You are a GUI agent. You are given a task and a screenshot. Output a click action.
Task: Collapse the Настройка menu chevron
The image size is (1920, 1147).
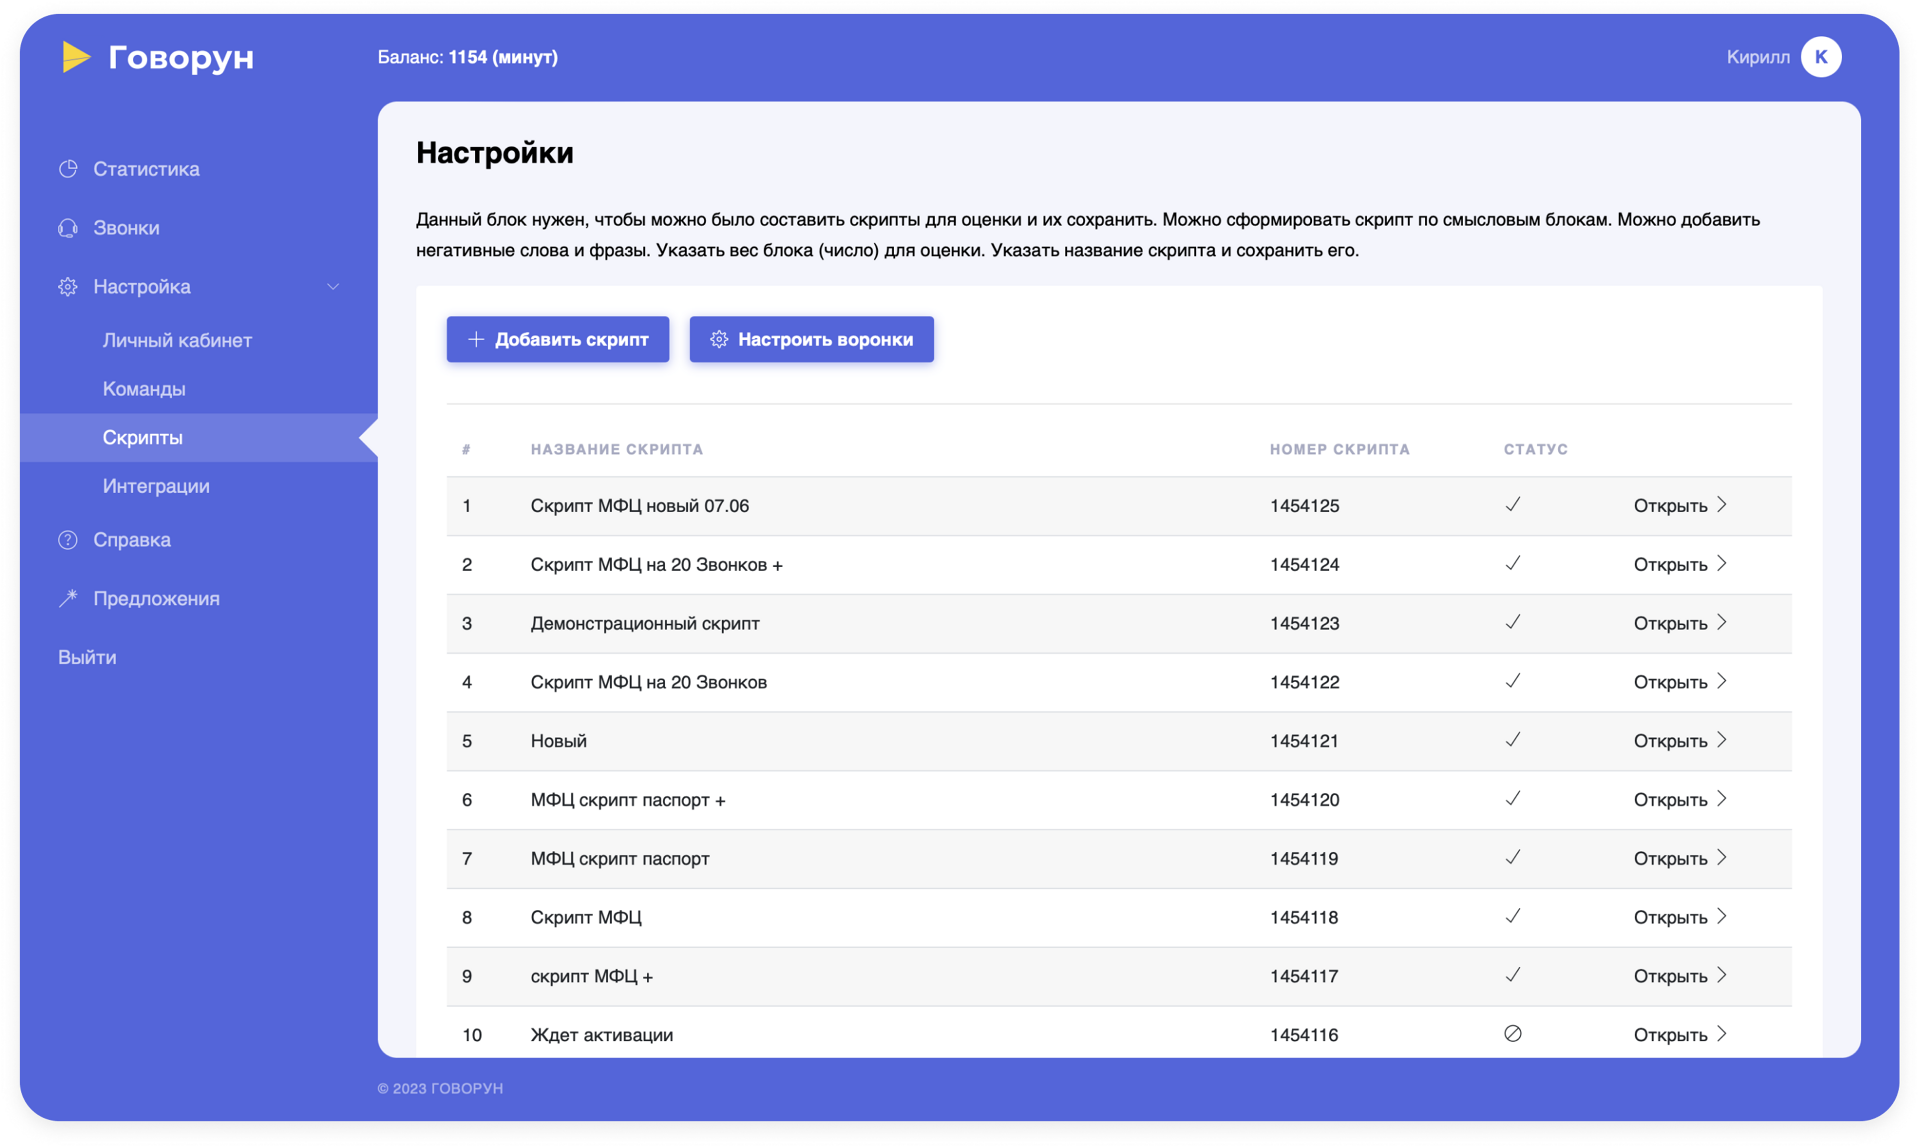[x=333, y=287]
